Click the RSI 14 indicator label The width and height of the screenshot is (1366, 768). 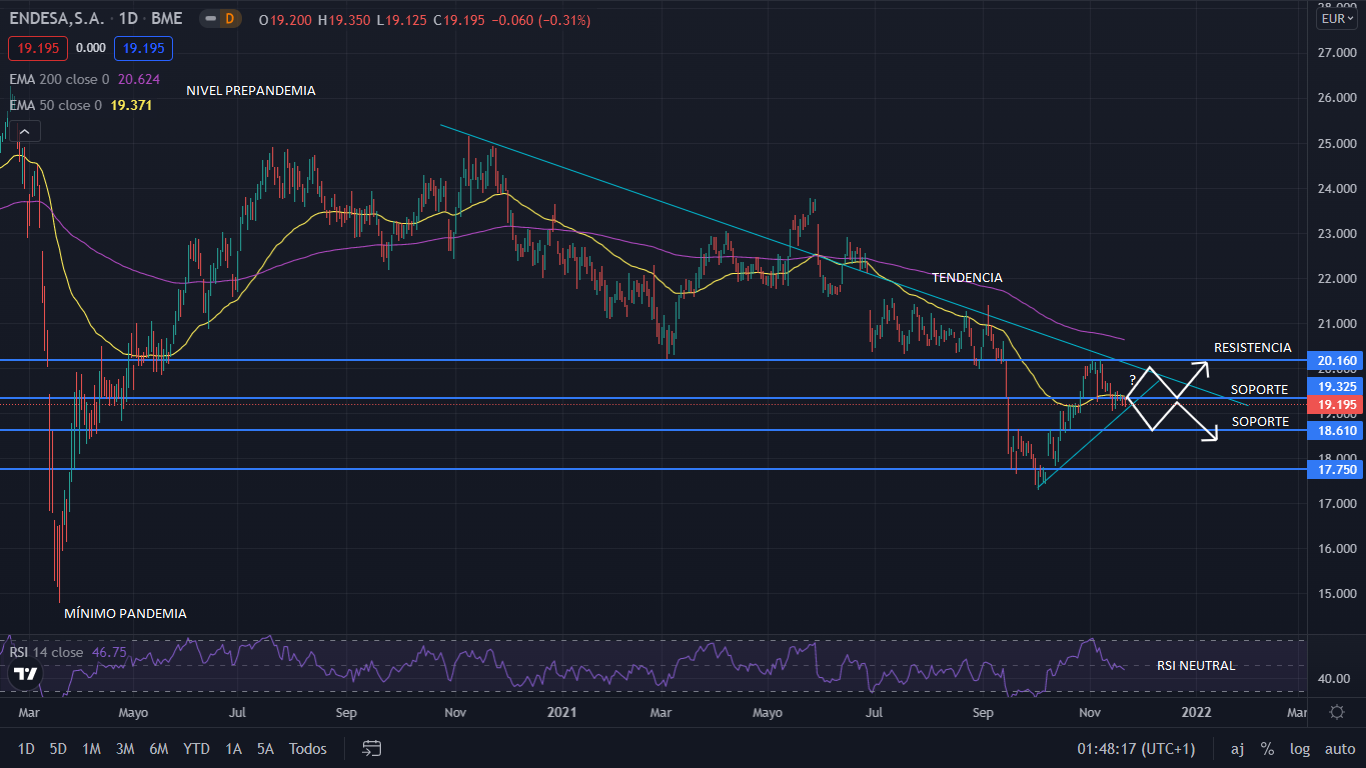tap(46, 652)
